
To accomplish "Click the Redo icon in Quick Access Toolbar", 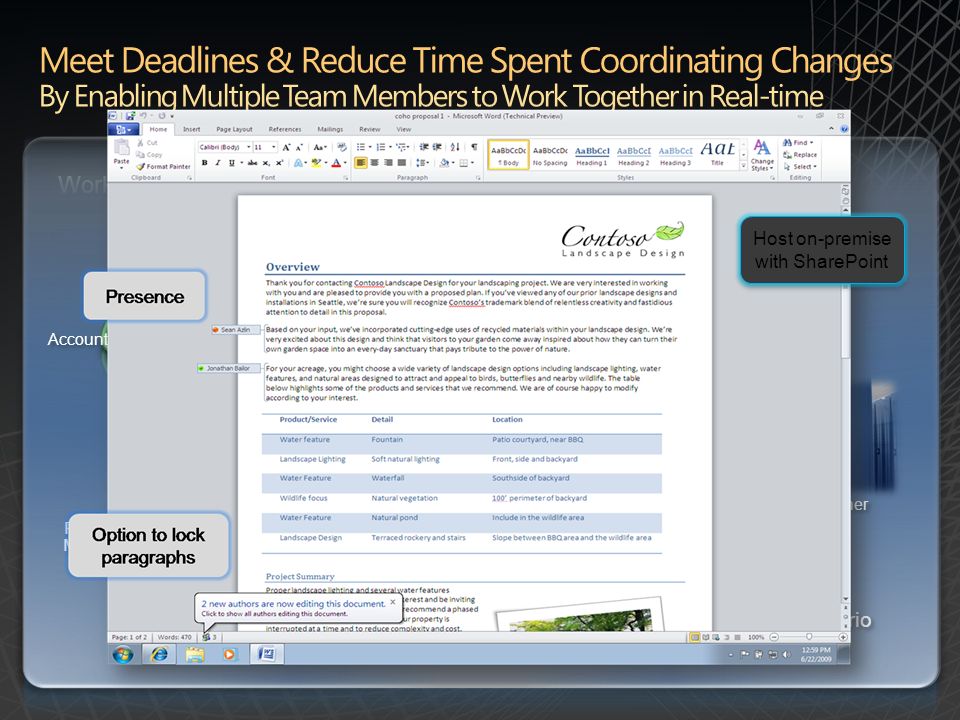I will tap(162, 116).
